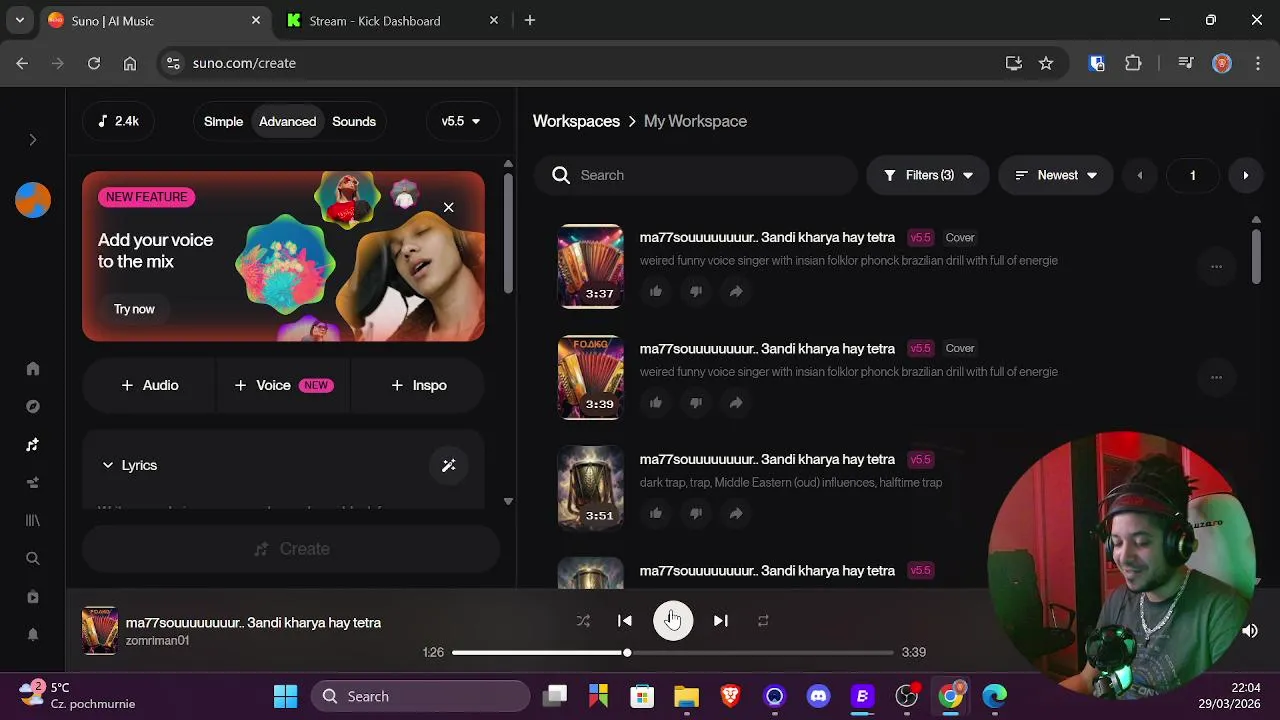1280x720 pixels.
Task: Switch to Simple creation mode
Action: point(223,121)
